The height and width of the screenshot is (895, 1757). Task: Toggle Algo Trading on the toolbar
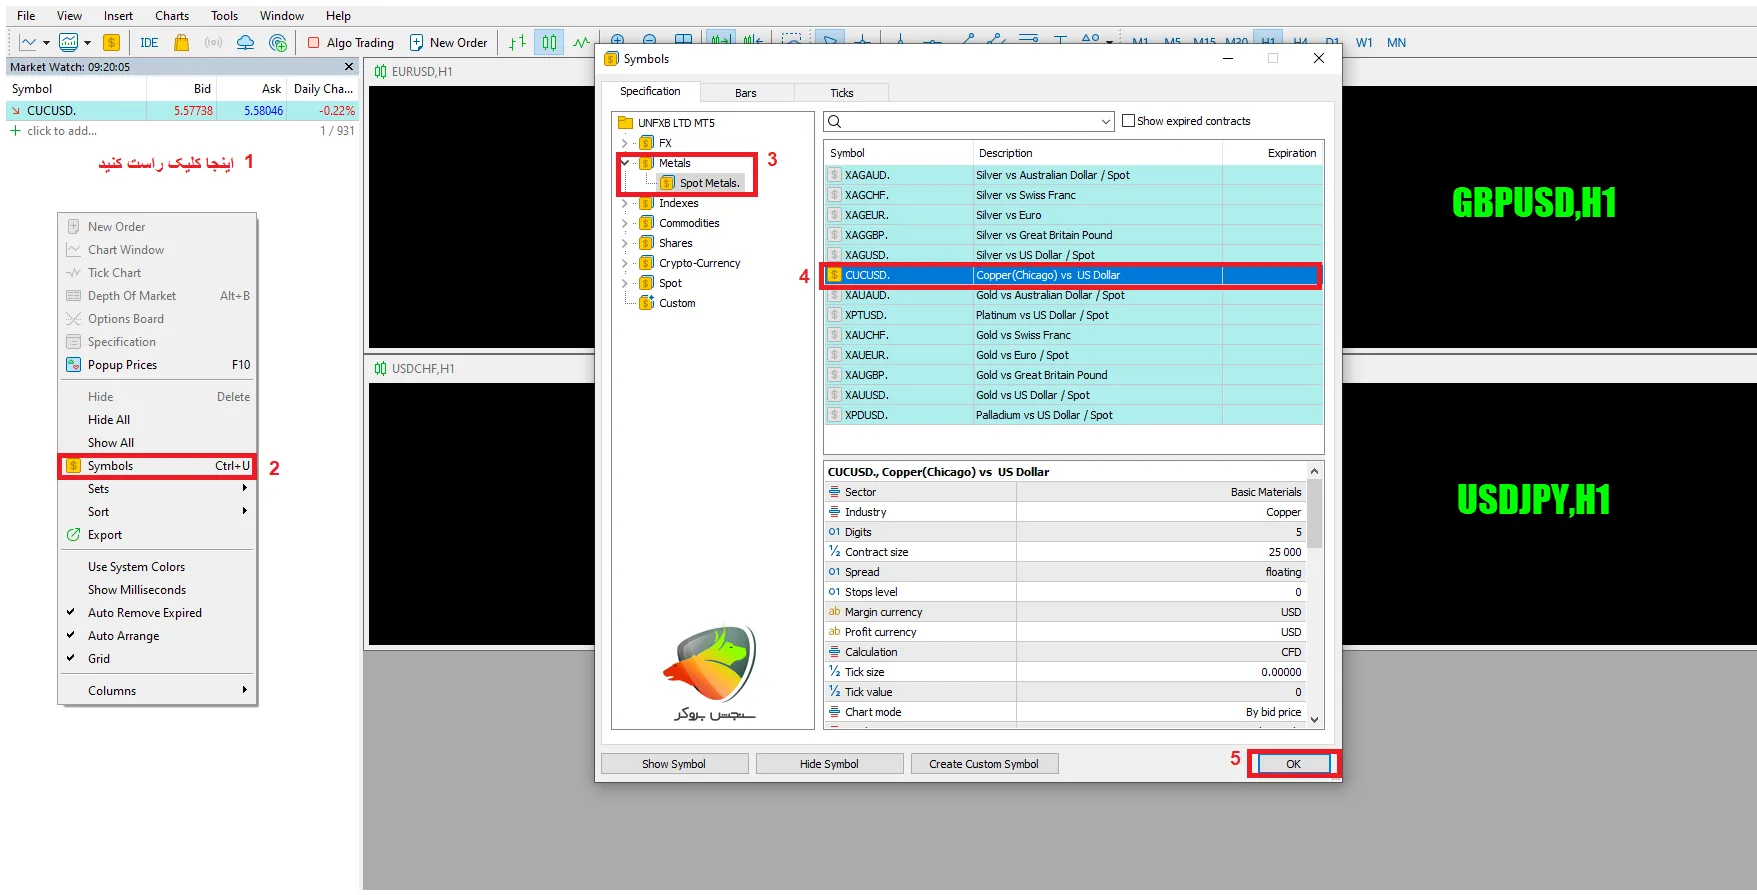point(350,43)
